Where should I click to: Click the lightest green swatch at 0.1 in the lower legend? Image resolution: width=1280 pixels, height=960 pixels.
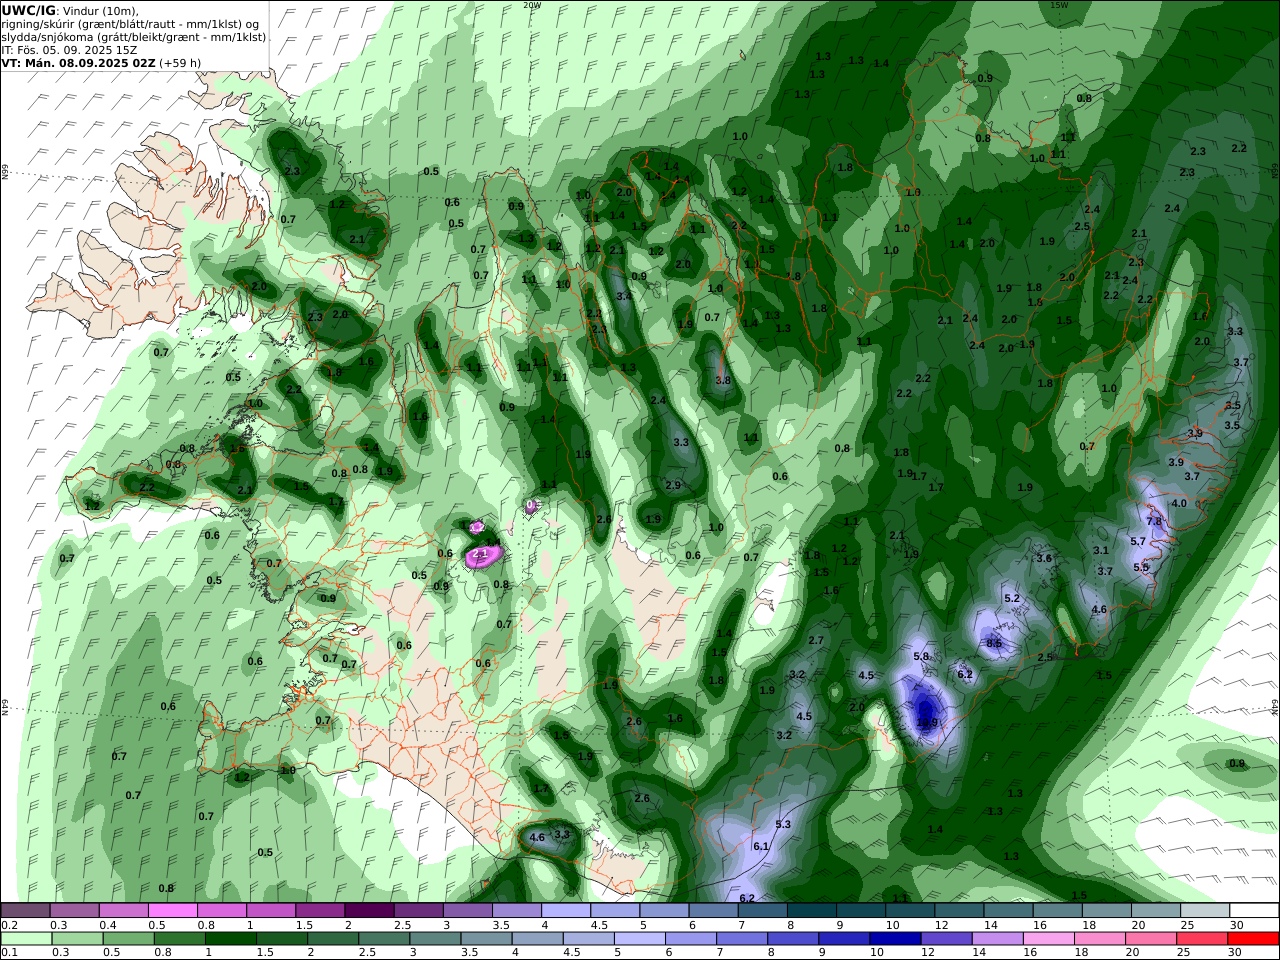point(26,938)
